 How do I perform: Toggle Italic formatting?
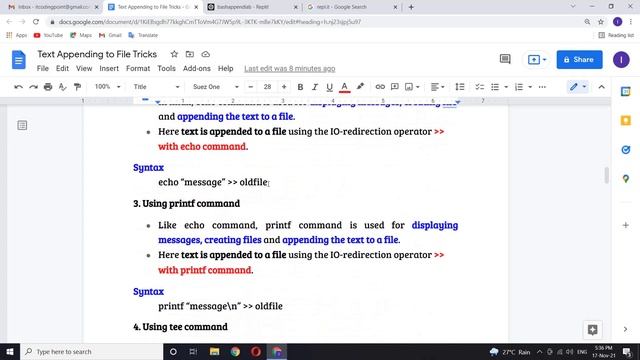coord(315,87)
